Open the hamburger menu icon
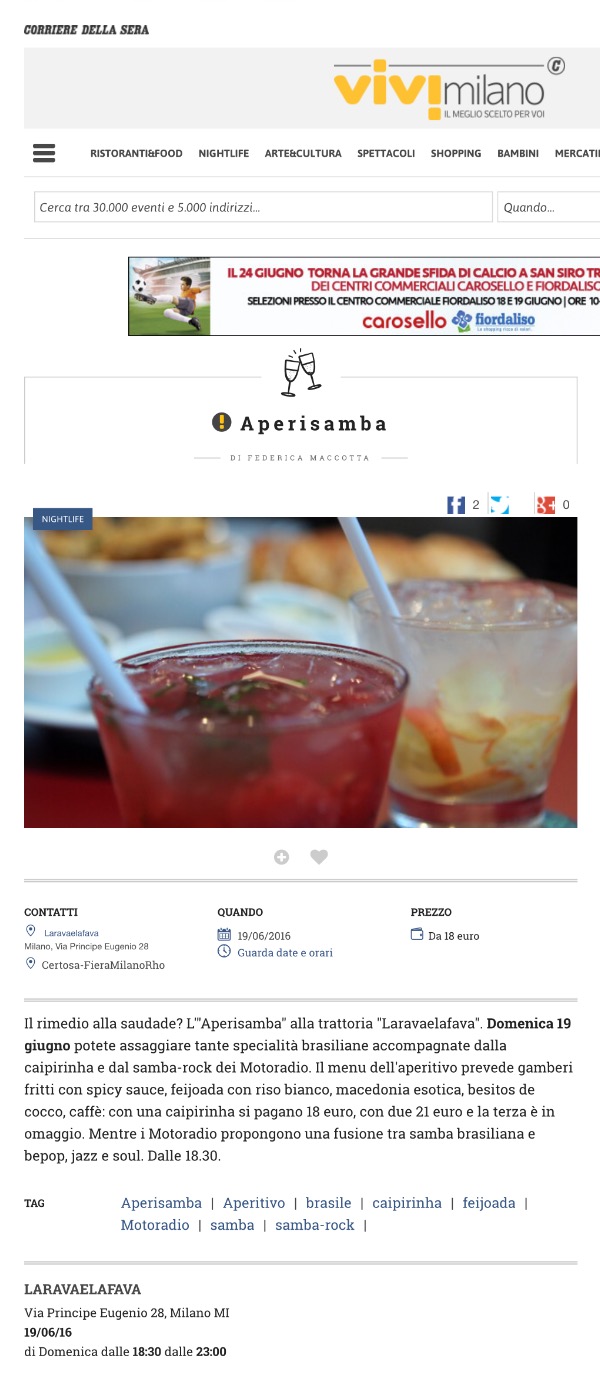The image size is (600, 1396). 43,153
